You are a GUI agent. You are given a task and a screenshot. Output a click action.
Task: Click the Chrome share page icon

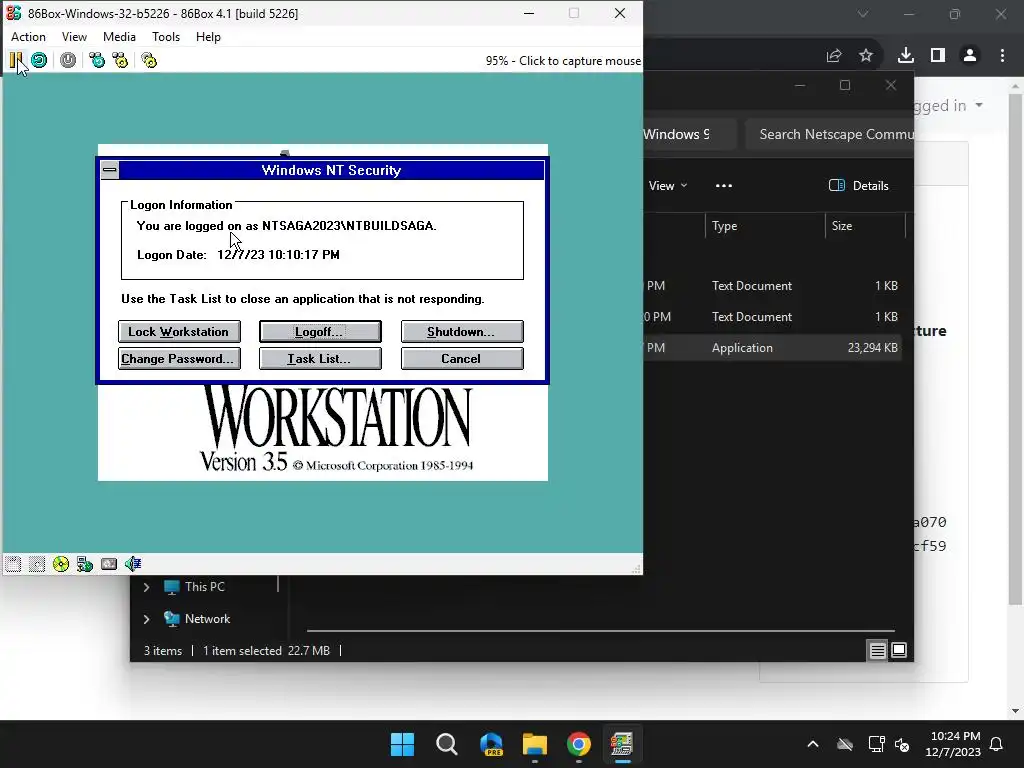click(834, 56)
